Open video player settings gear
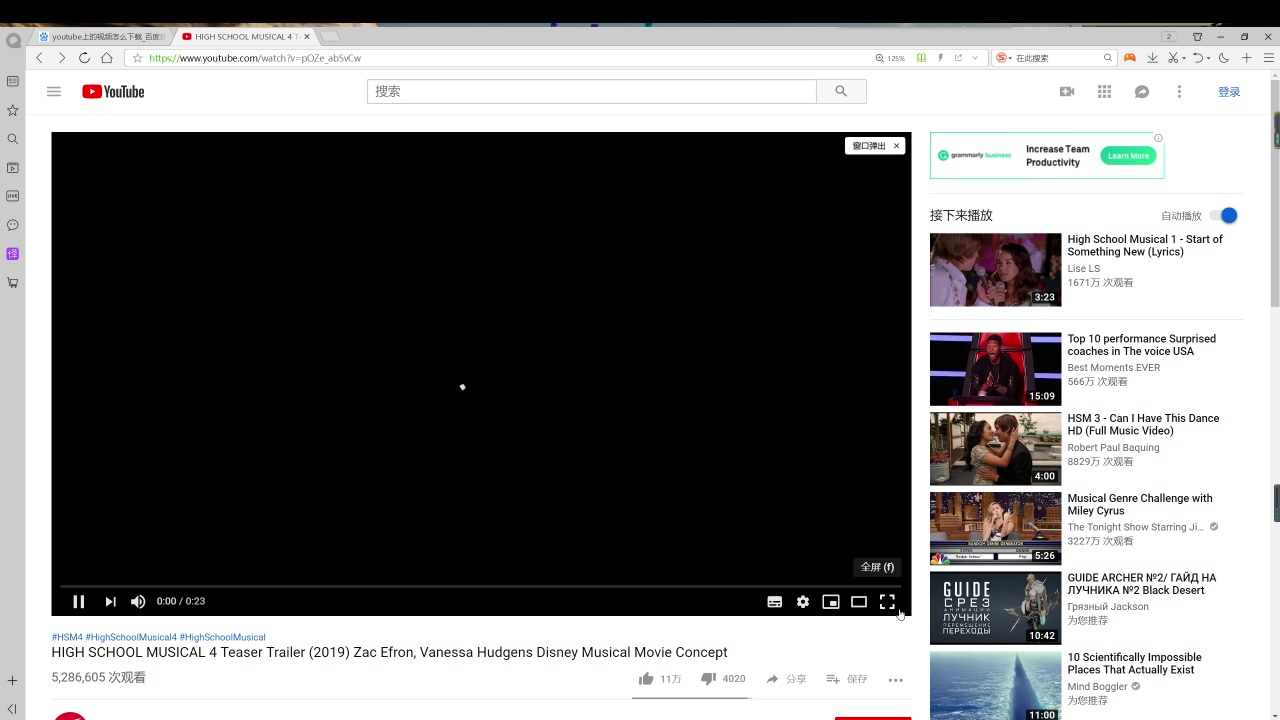The width and height of the screenshot is (1280, 720). [802, 601]
